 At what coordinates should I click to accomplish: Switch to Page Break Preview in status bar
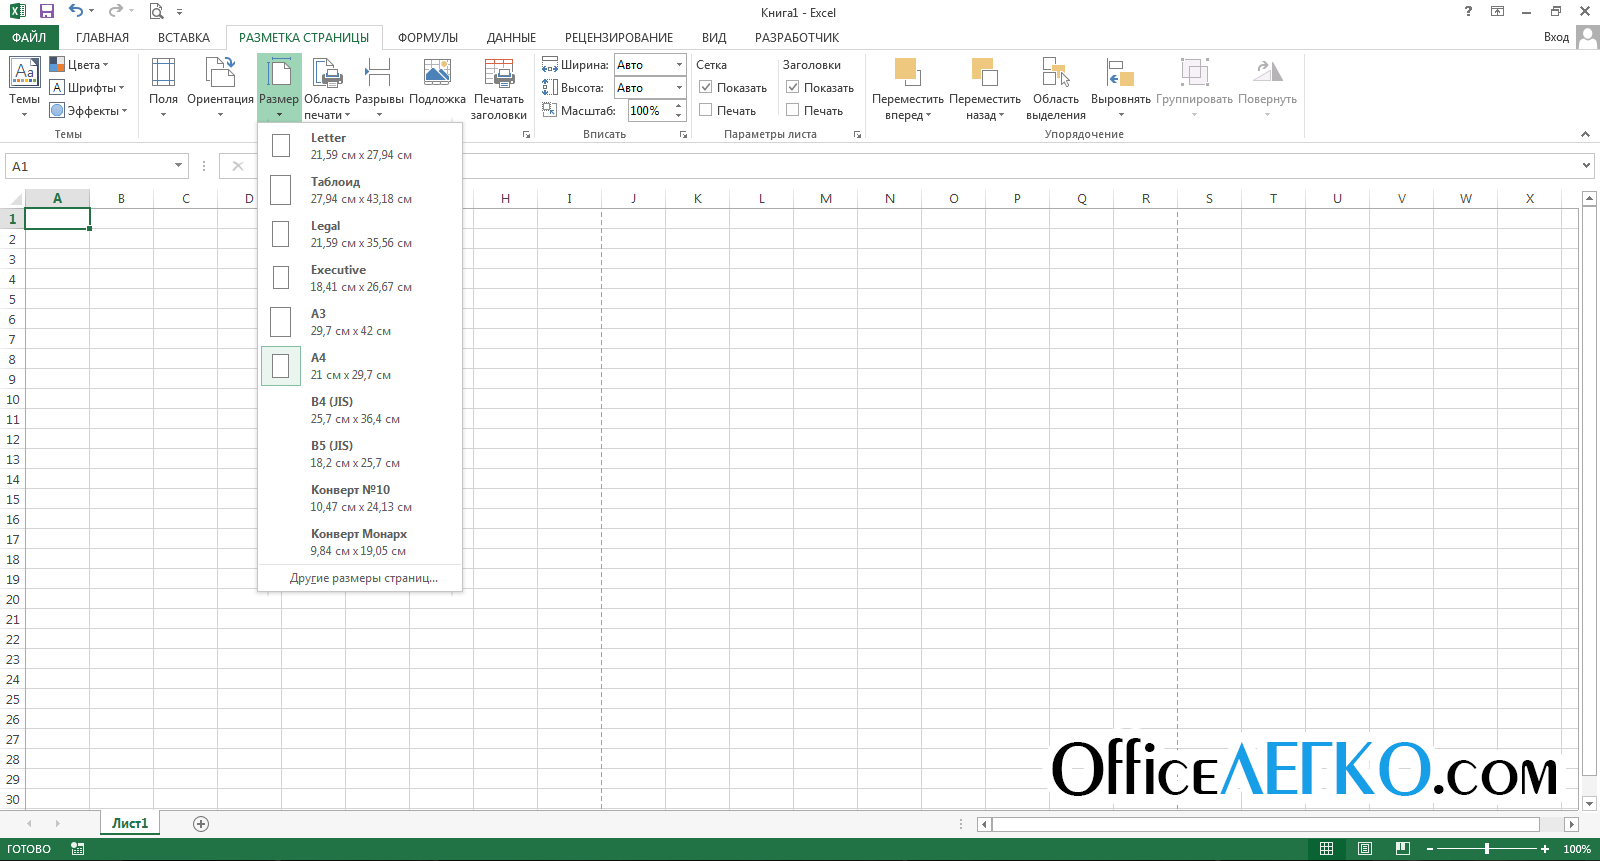pyautogui.click(x=1402, y=849)
